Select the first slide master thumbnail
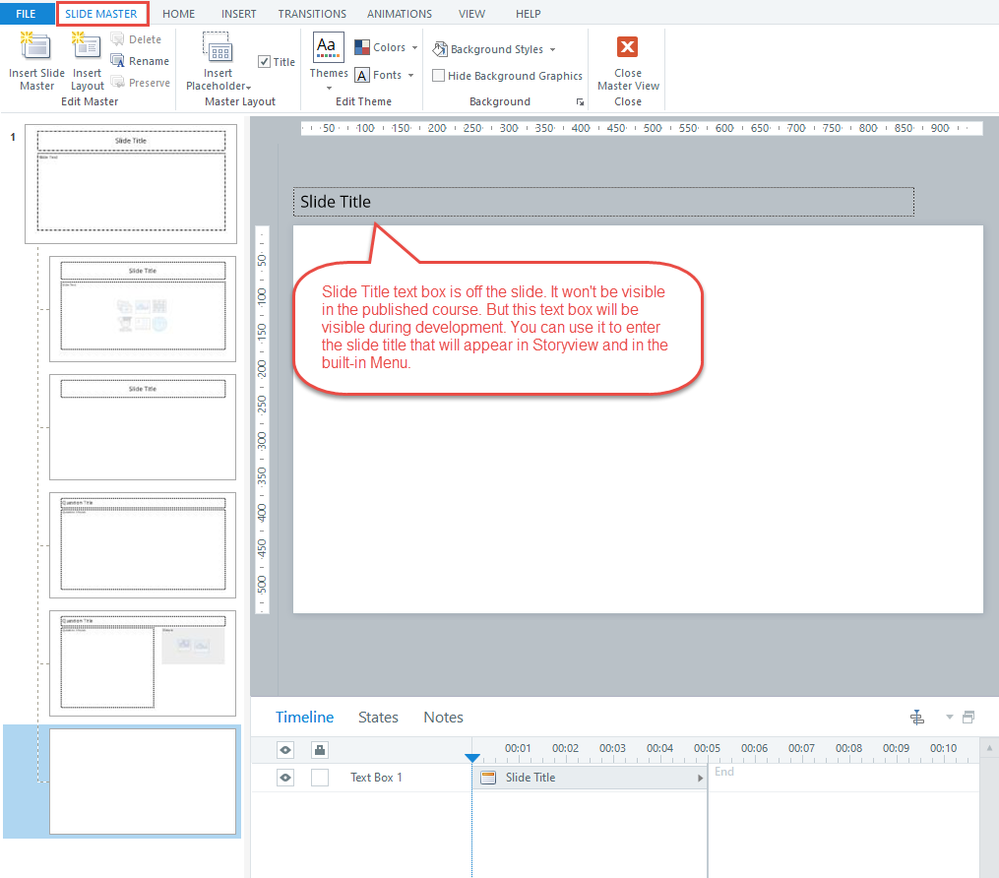The image size is (999, 878). (131, 184)
